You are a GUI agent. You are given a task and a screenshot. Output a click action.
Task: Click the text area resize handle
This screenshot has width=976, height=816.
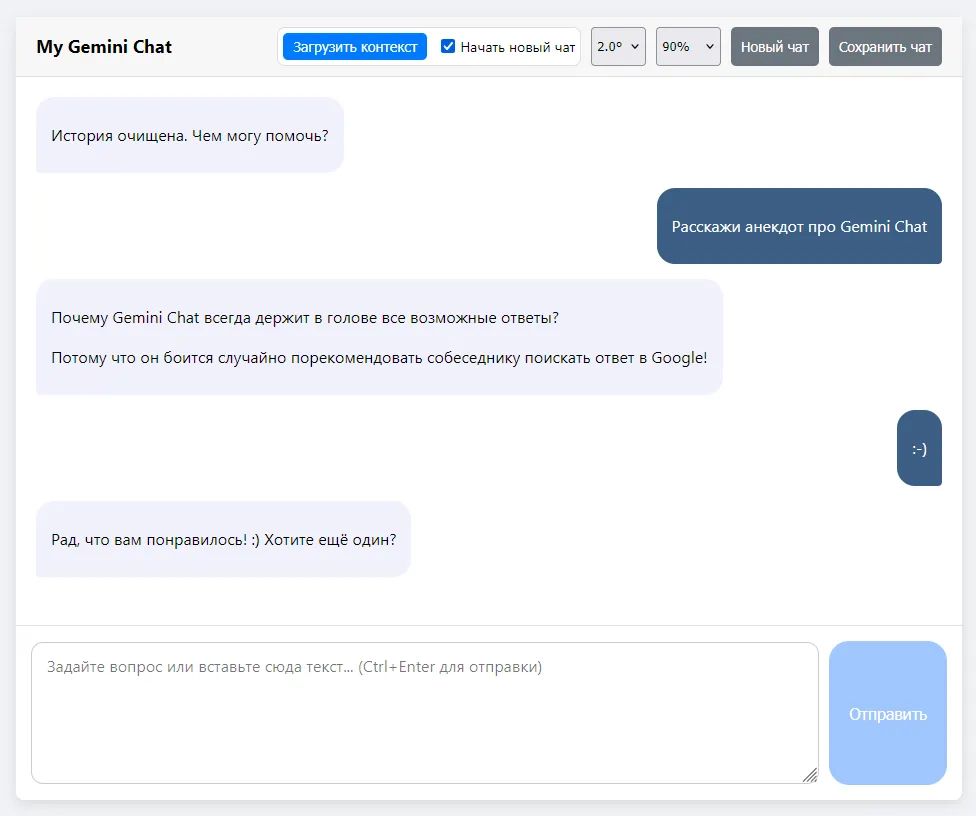tap(810, 775)
